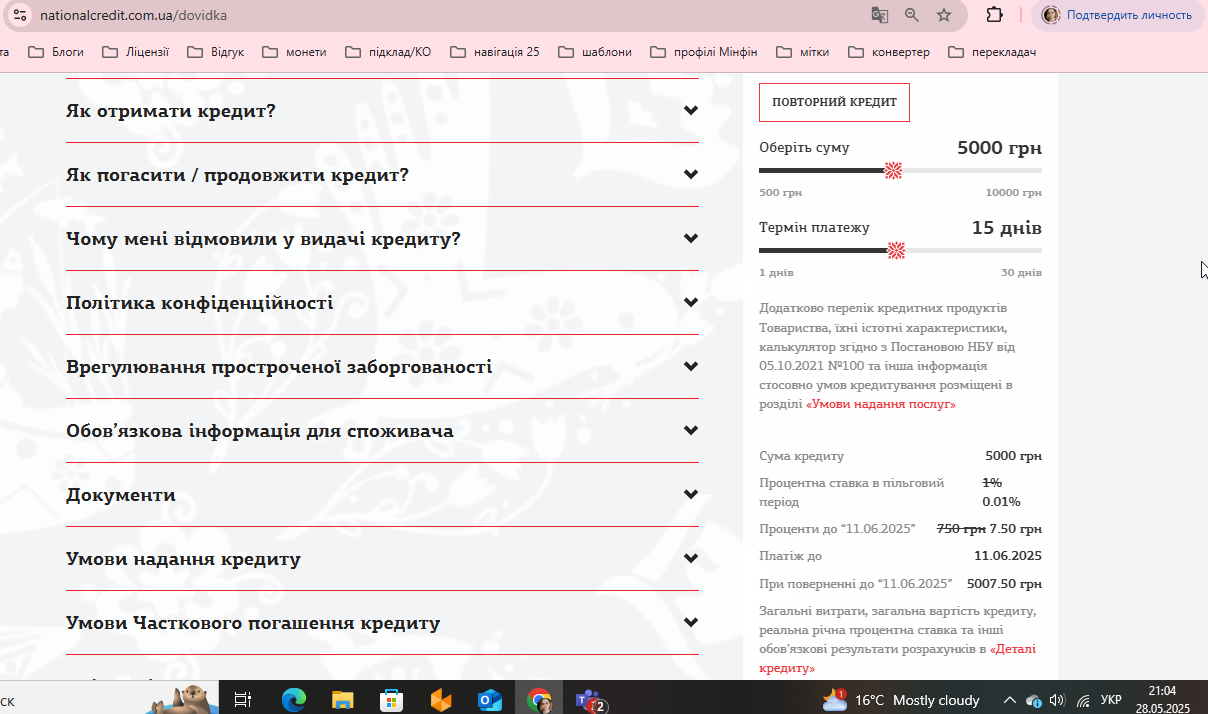Click the Google Translate icon in address bar
1208x714 pixels.
[880, 15]
